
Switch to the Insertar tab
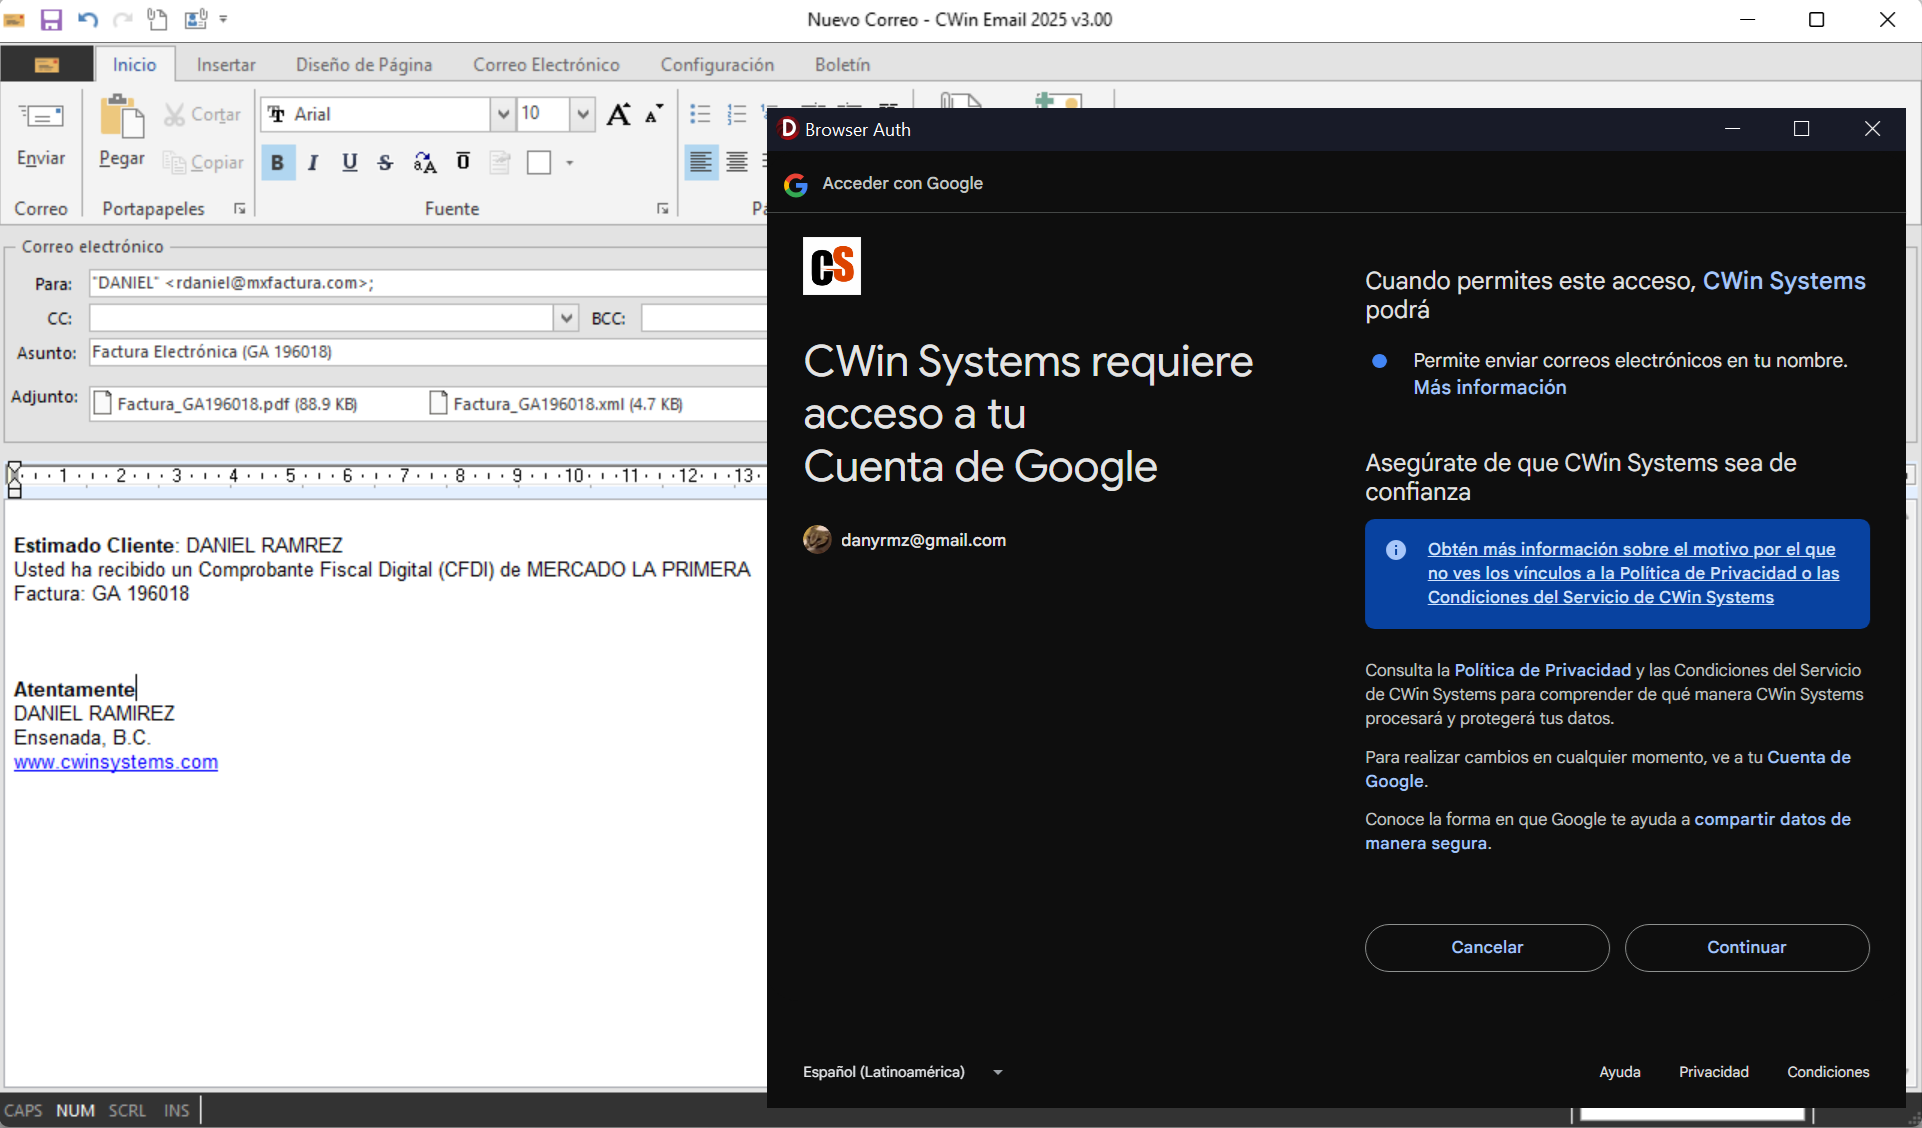tap(226, 64)
